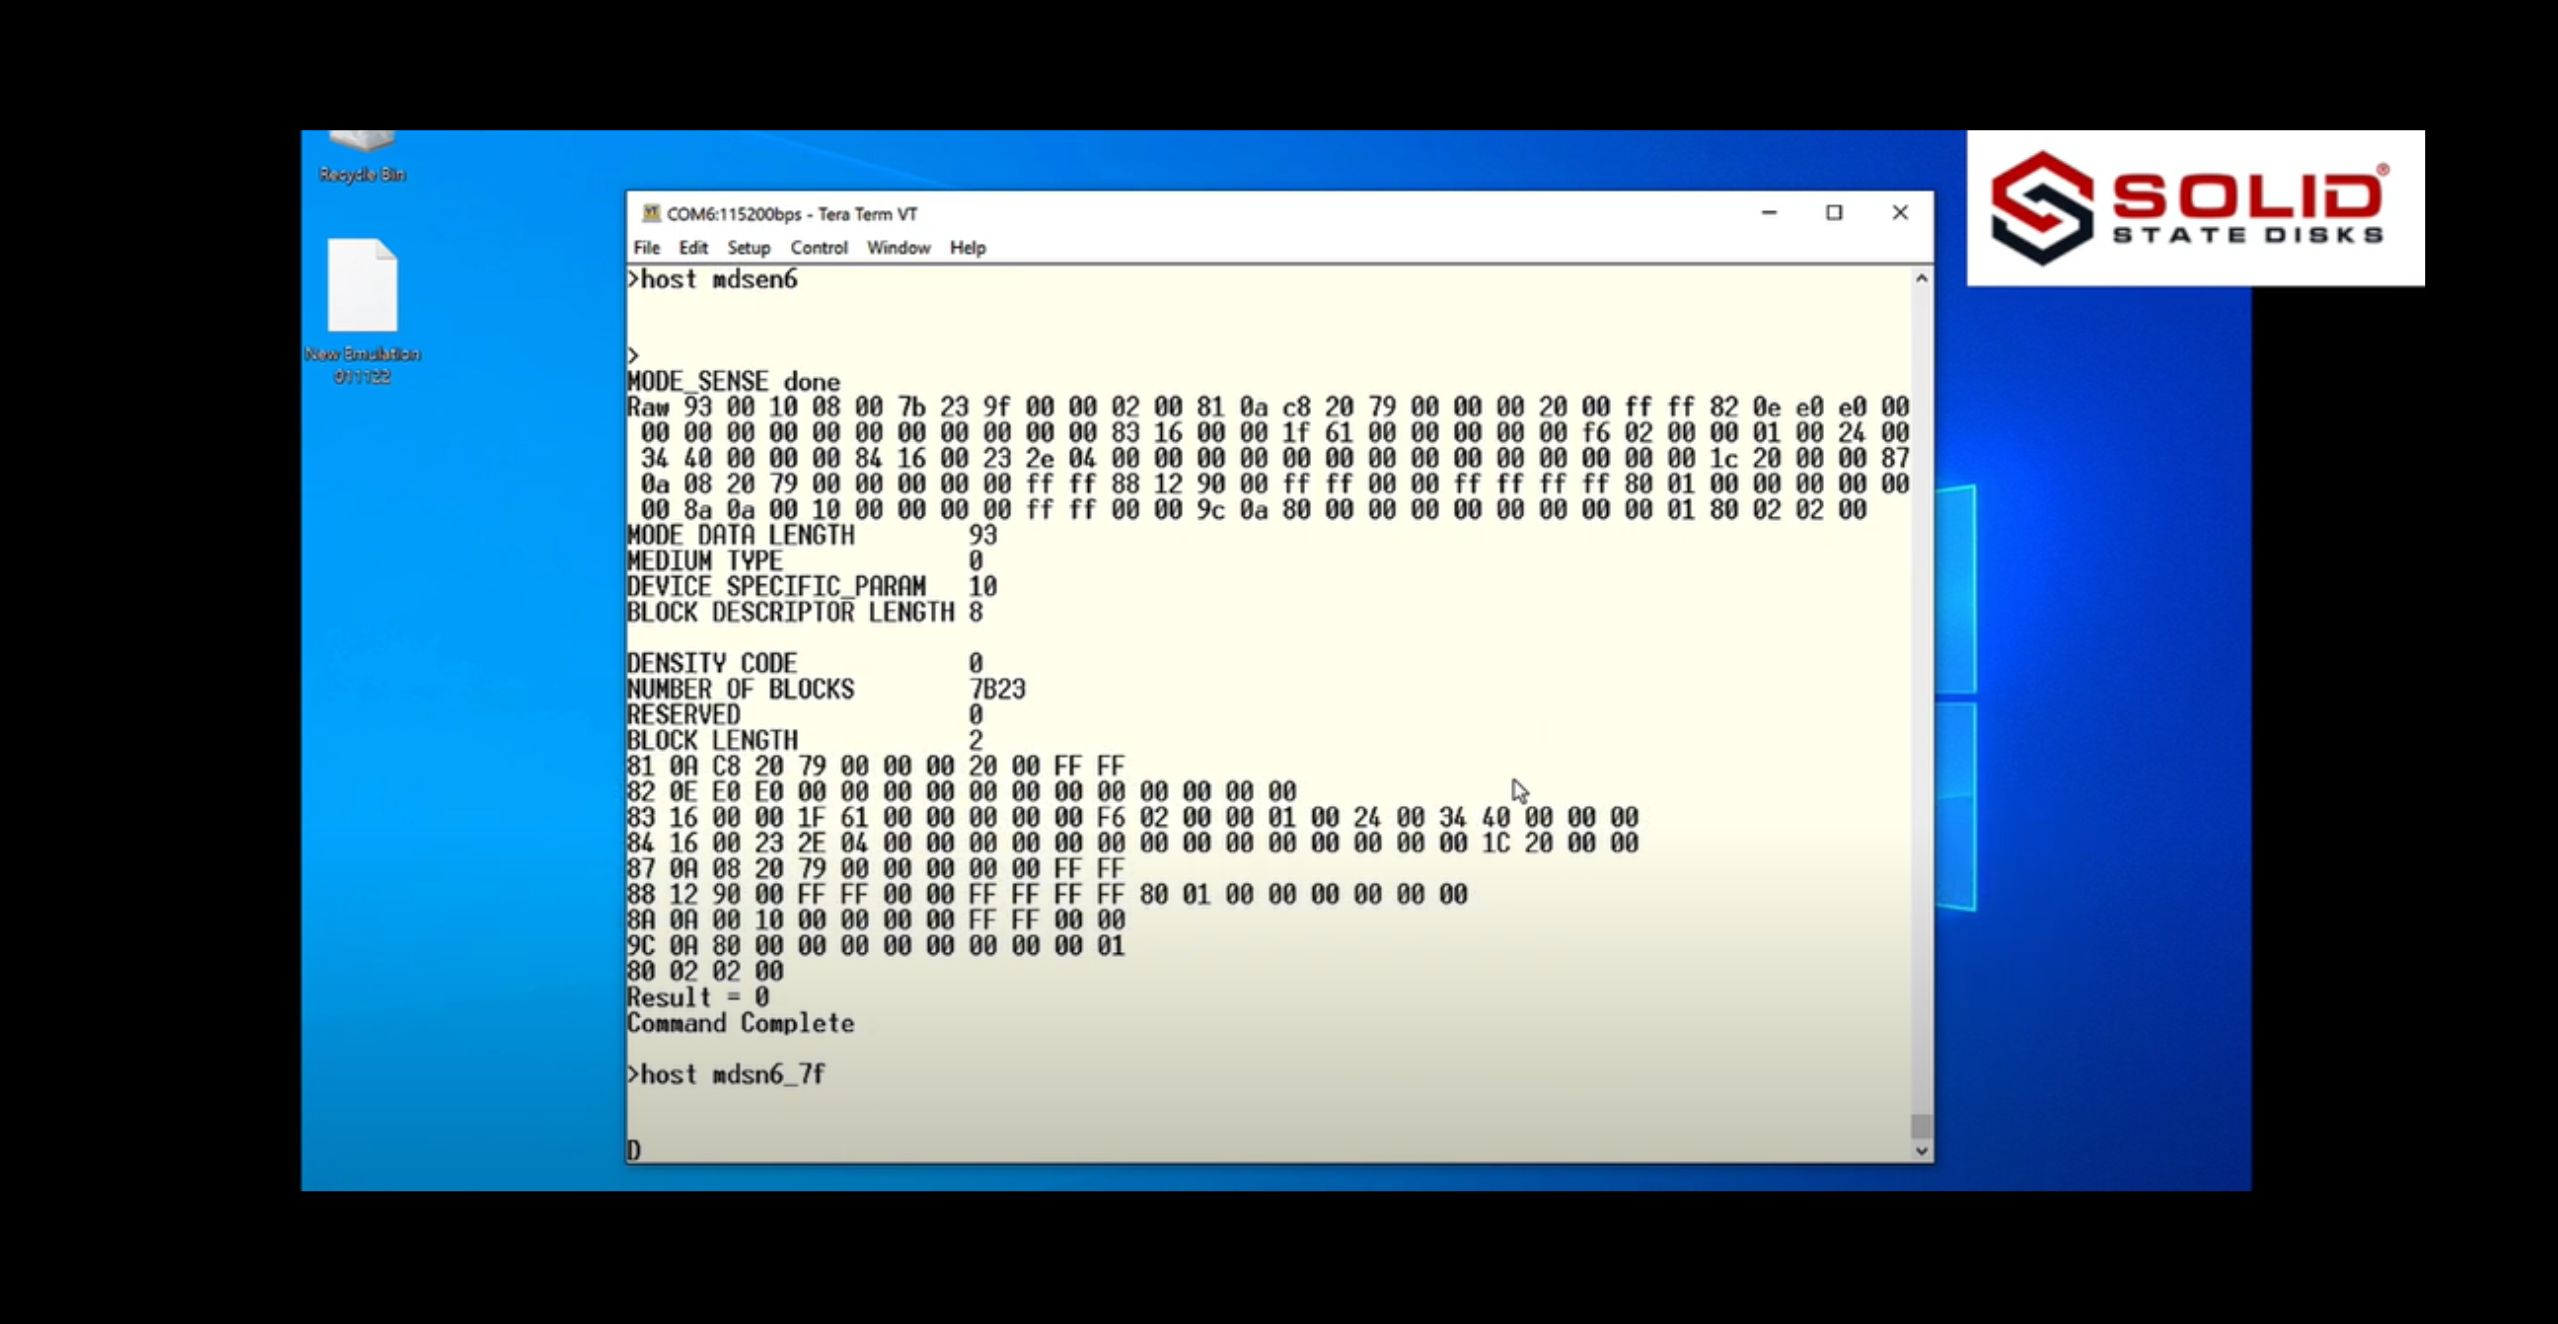The height and width of the screenshot is (1324, 2558).
Task: Click the 'host mdsn6_7f' command line
Action: (726, 1075)
